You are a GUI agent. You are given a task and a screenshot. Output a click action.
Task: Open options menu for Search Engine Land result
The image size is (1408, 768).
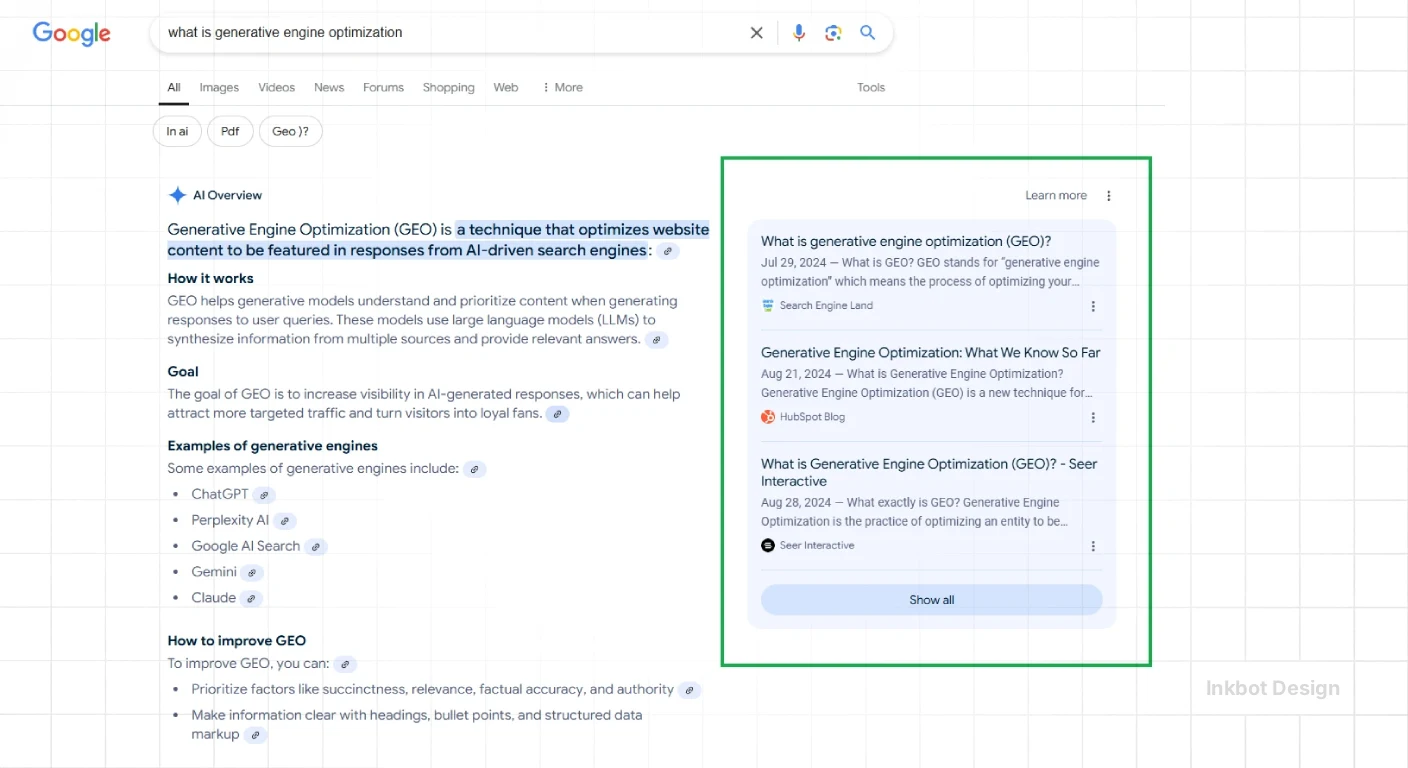coord(1093,307)
